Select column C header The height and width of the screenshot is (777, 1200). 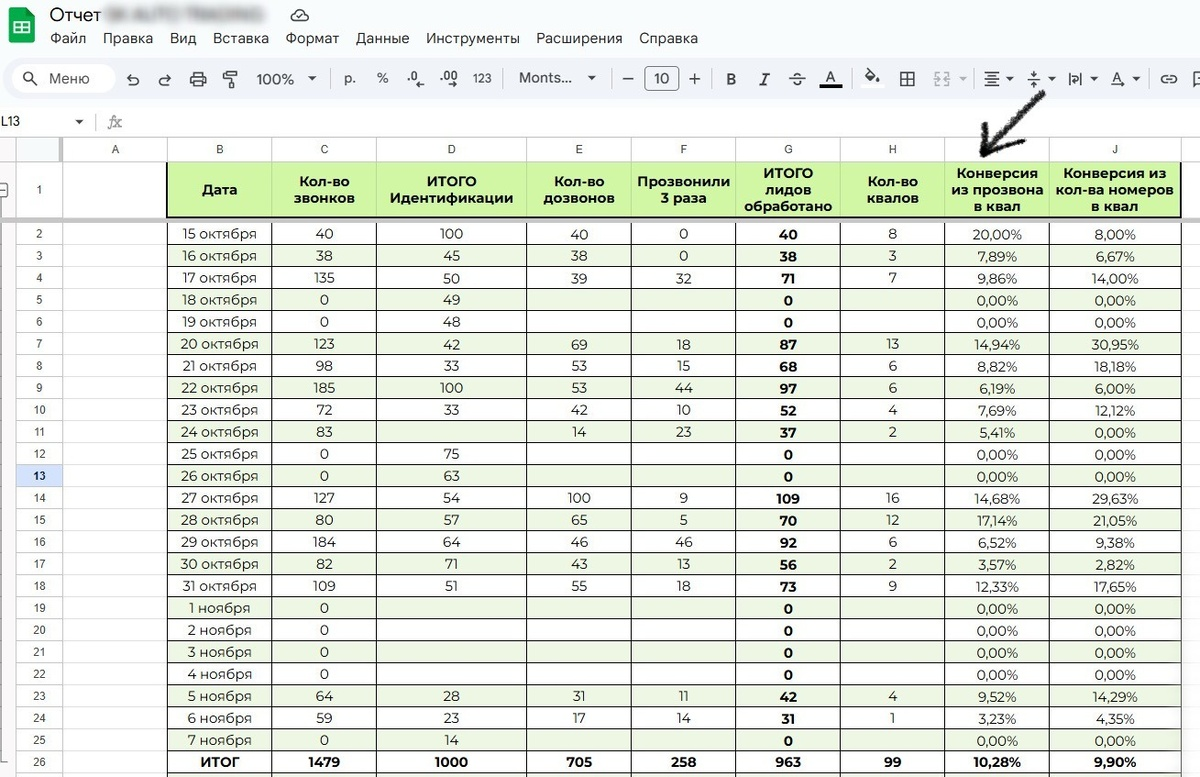point(324,149)
